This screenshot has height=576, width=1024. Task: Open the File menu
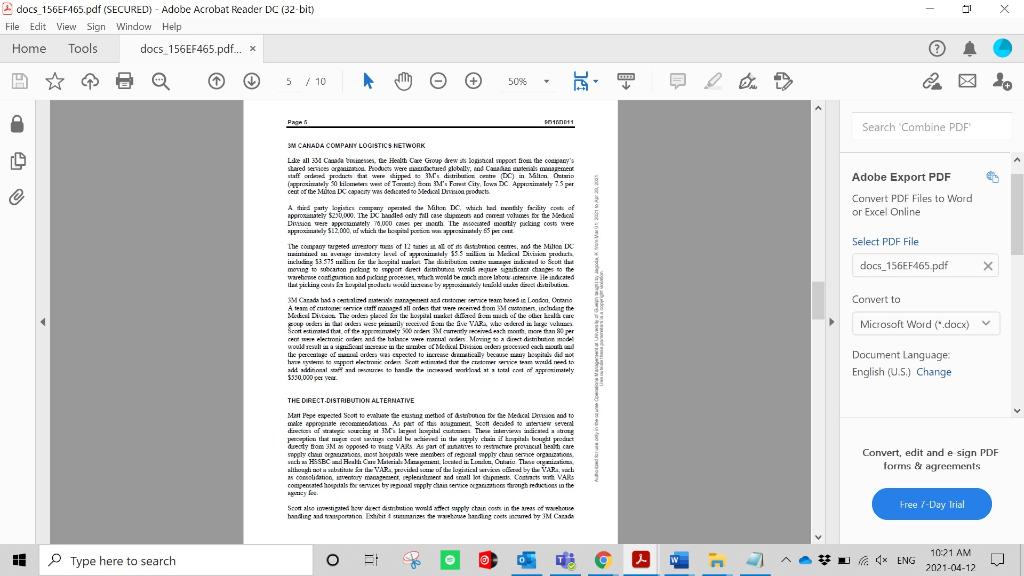click(12, 27)
